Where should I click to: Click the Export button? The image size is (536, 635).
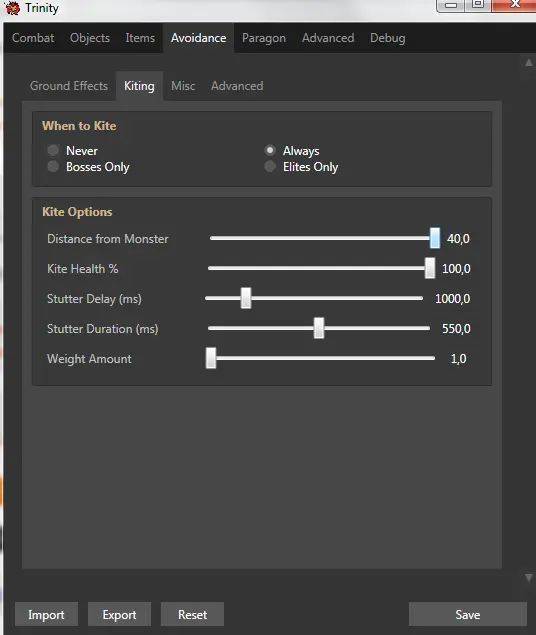coord(119,614)
